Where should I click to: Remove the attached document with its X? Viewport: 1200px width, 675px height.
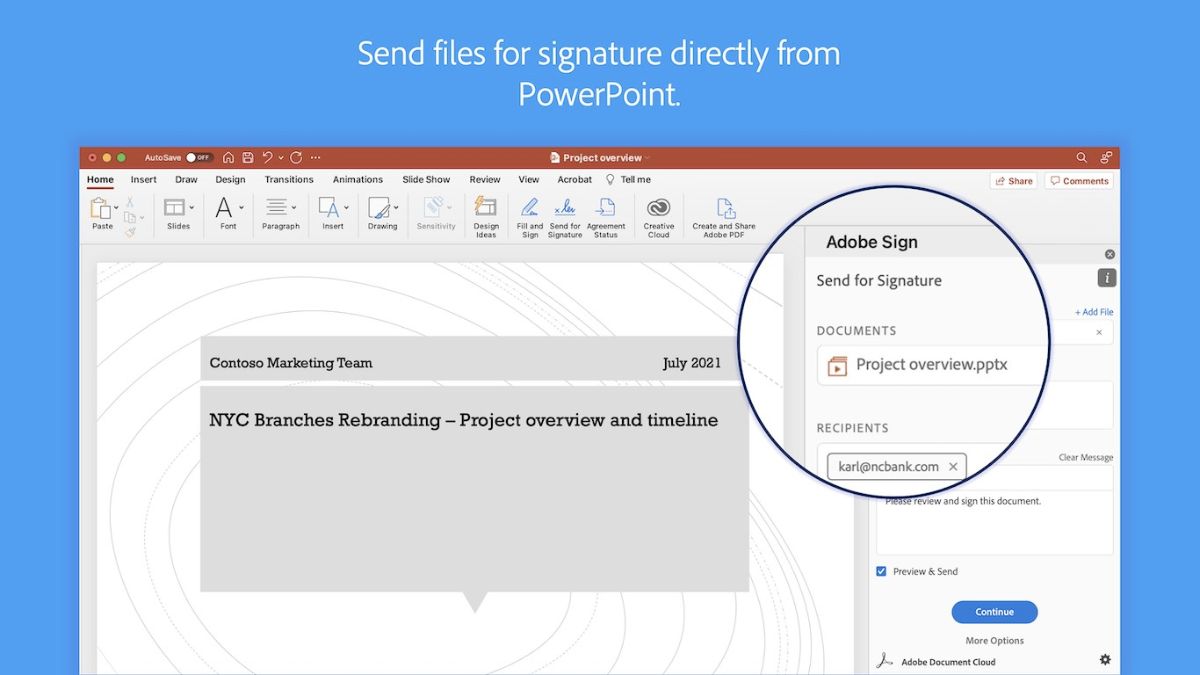click(x=1099, y=332)
